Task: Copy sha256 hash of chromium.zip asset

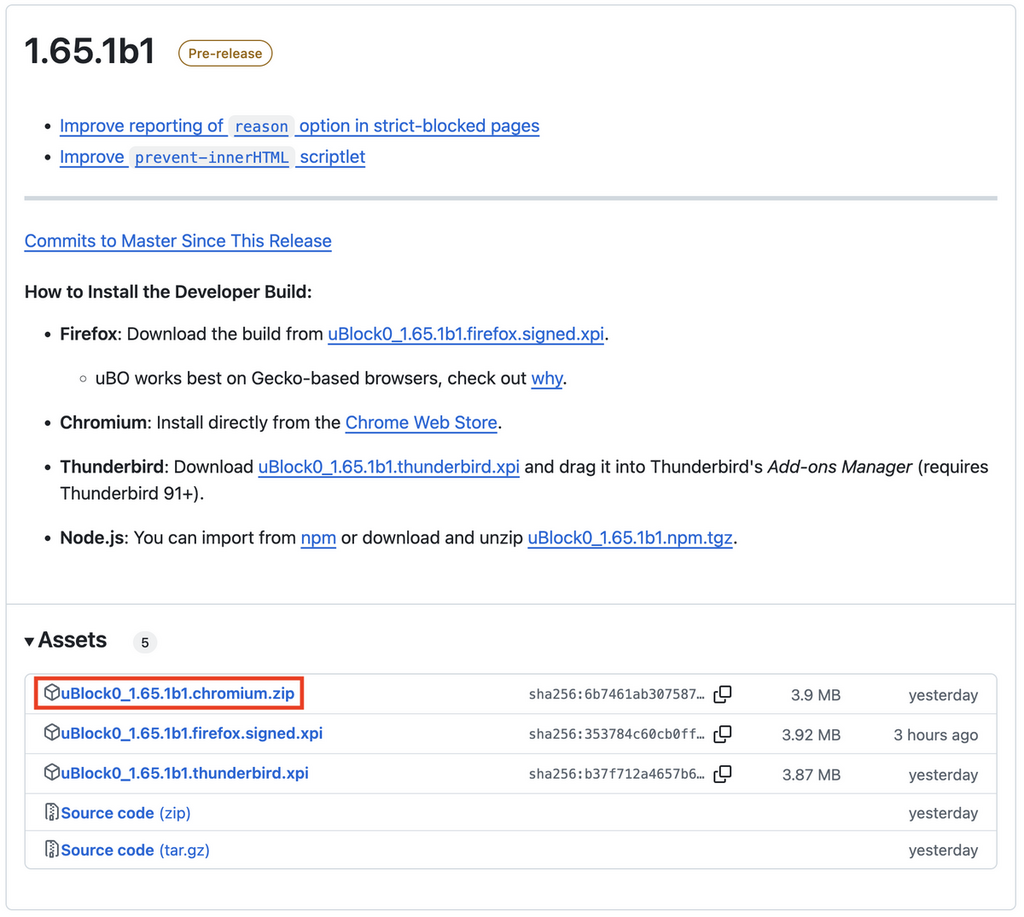Action: pos(722,694)
